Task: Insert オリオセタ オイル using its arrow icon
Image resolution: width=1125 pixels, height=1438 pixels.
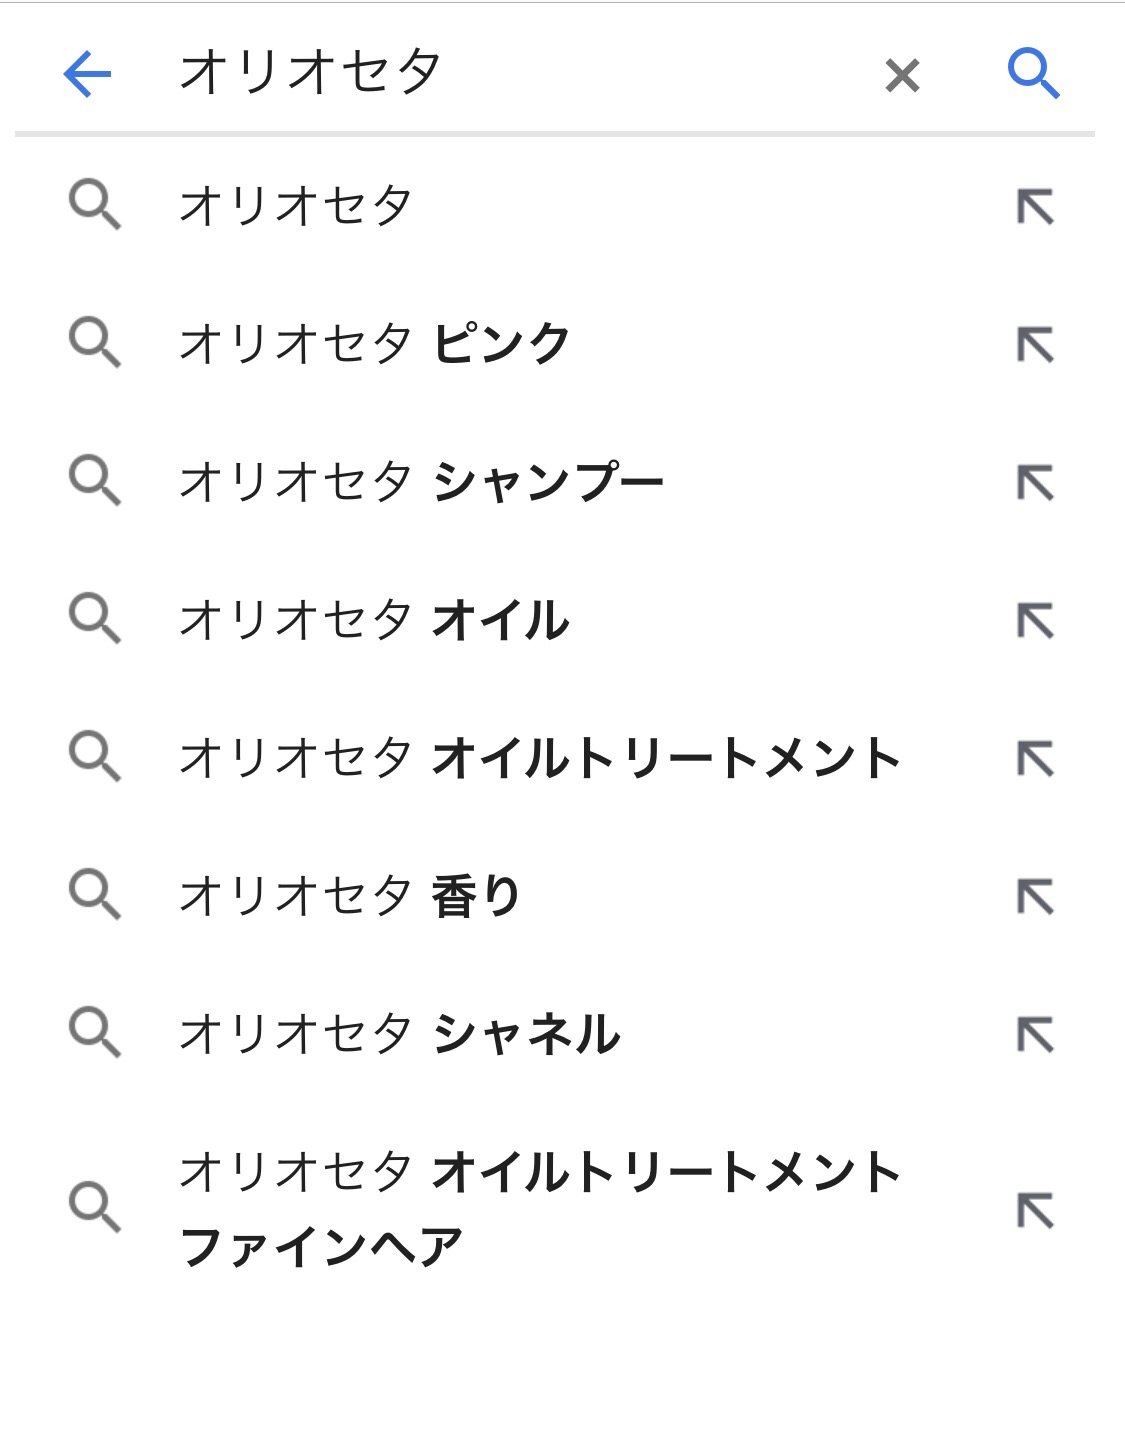Action: [x=1035, y=621]
